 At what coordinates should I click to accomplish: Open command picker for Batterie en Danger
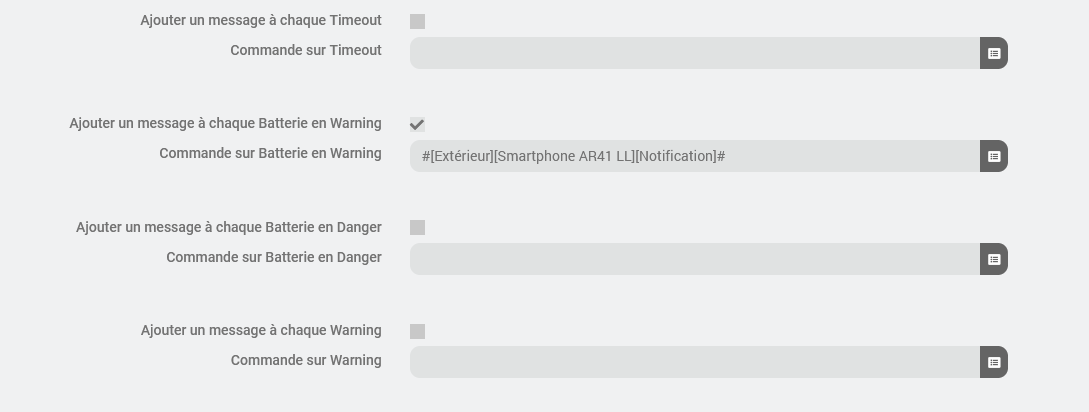point(993,259)
